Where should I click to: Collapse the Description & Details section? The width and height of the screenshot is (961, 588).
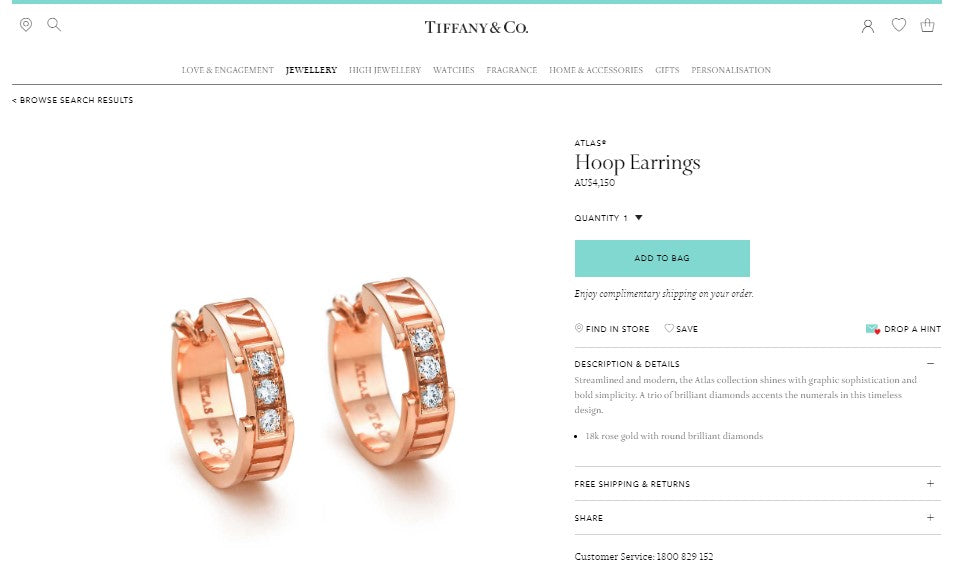click(930, 364)
